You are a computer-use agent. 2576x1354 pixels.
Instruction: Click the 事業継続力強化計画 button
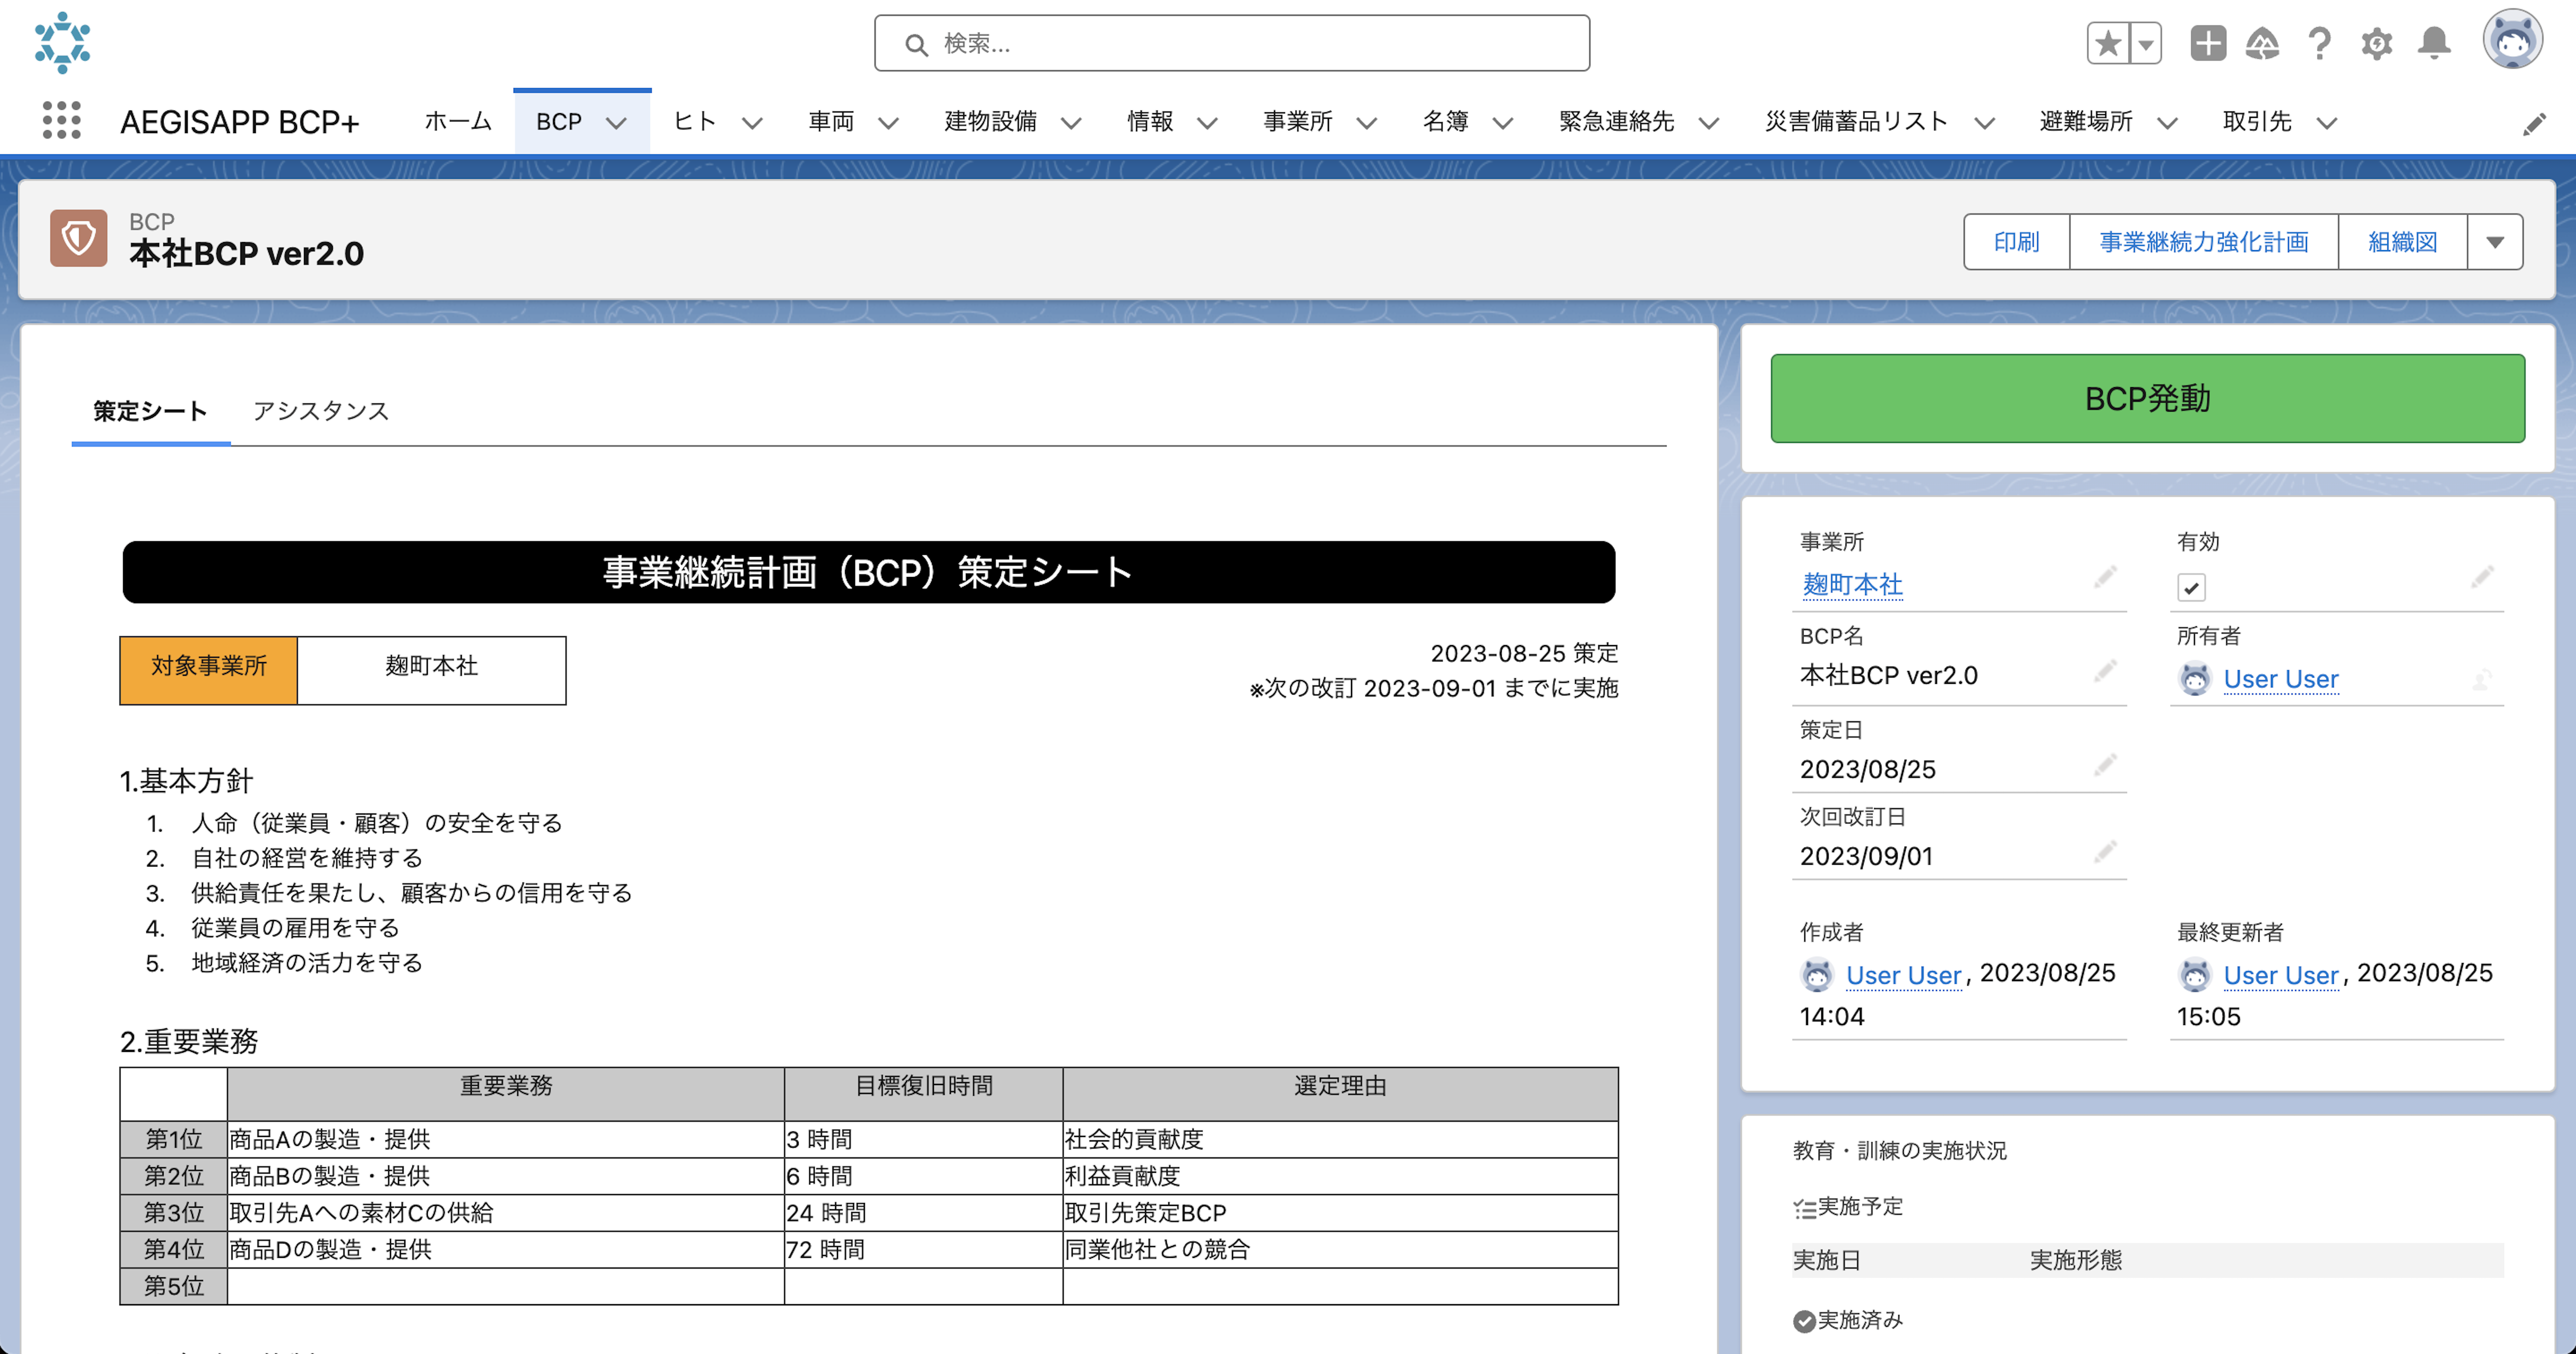(x=2204, y=242)
